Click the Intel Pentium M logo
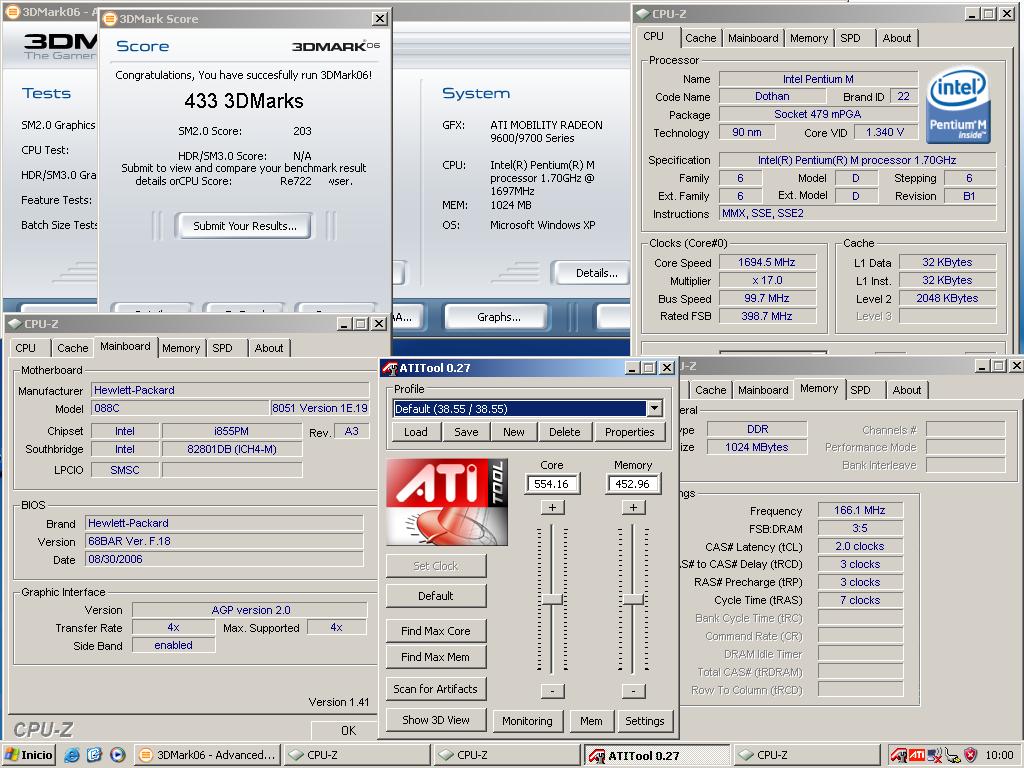This screenshot has height=768, width=1024. coord(958,106)
